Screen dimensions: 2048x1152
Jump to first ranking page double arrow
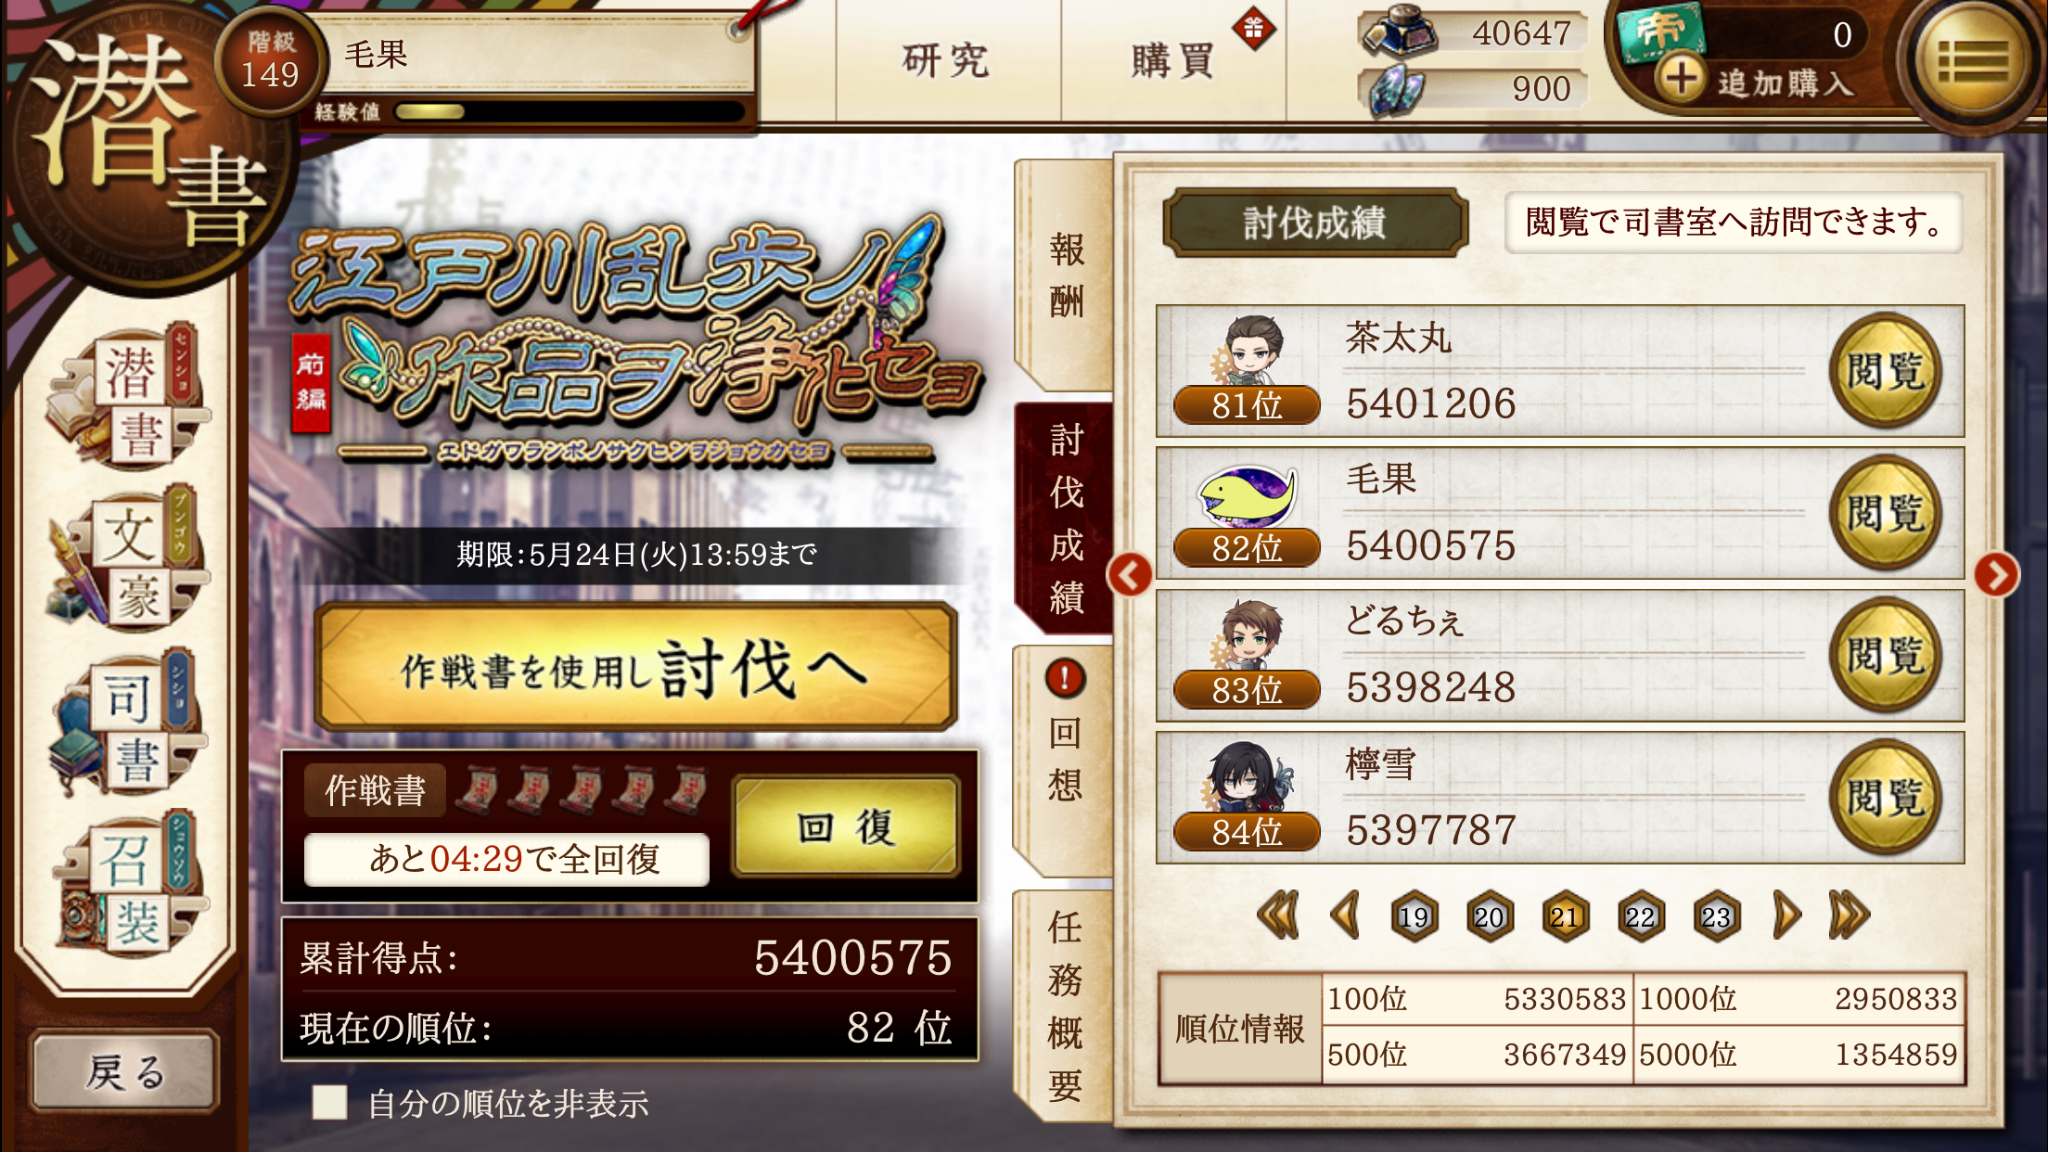1278,915
